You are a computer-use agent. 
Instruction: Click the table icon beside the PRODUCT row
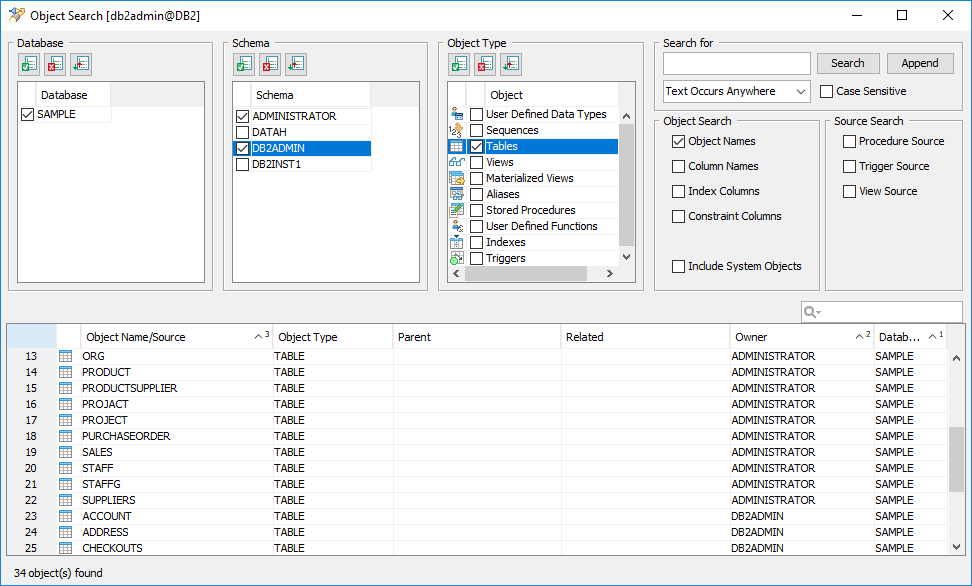pos(66,372)
